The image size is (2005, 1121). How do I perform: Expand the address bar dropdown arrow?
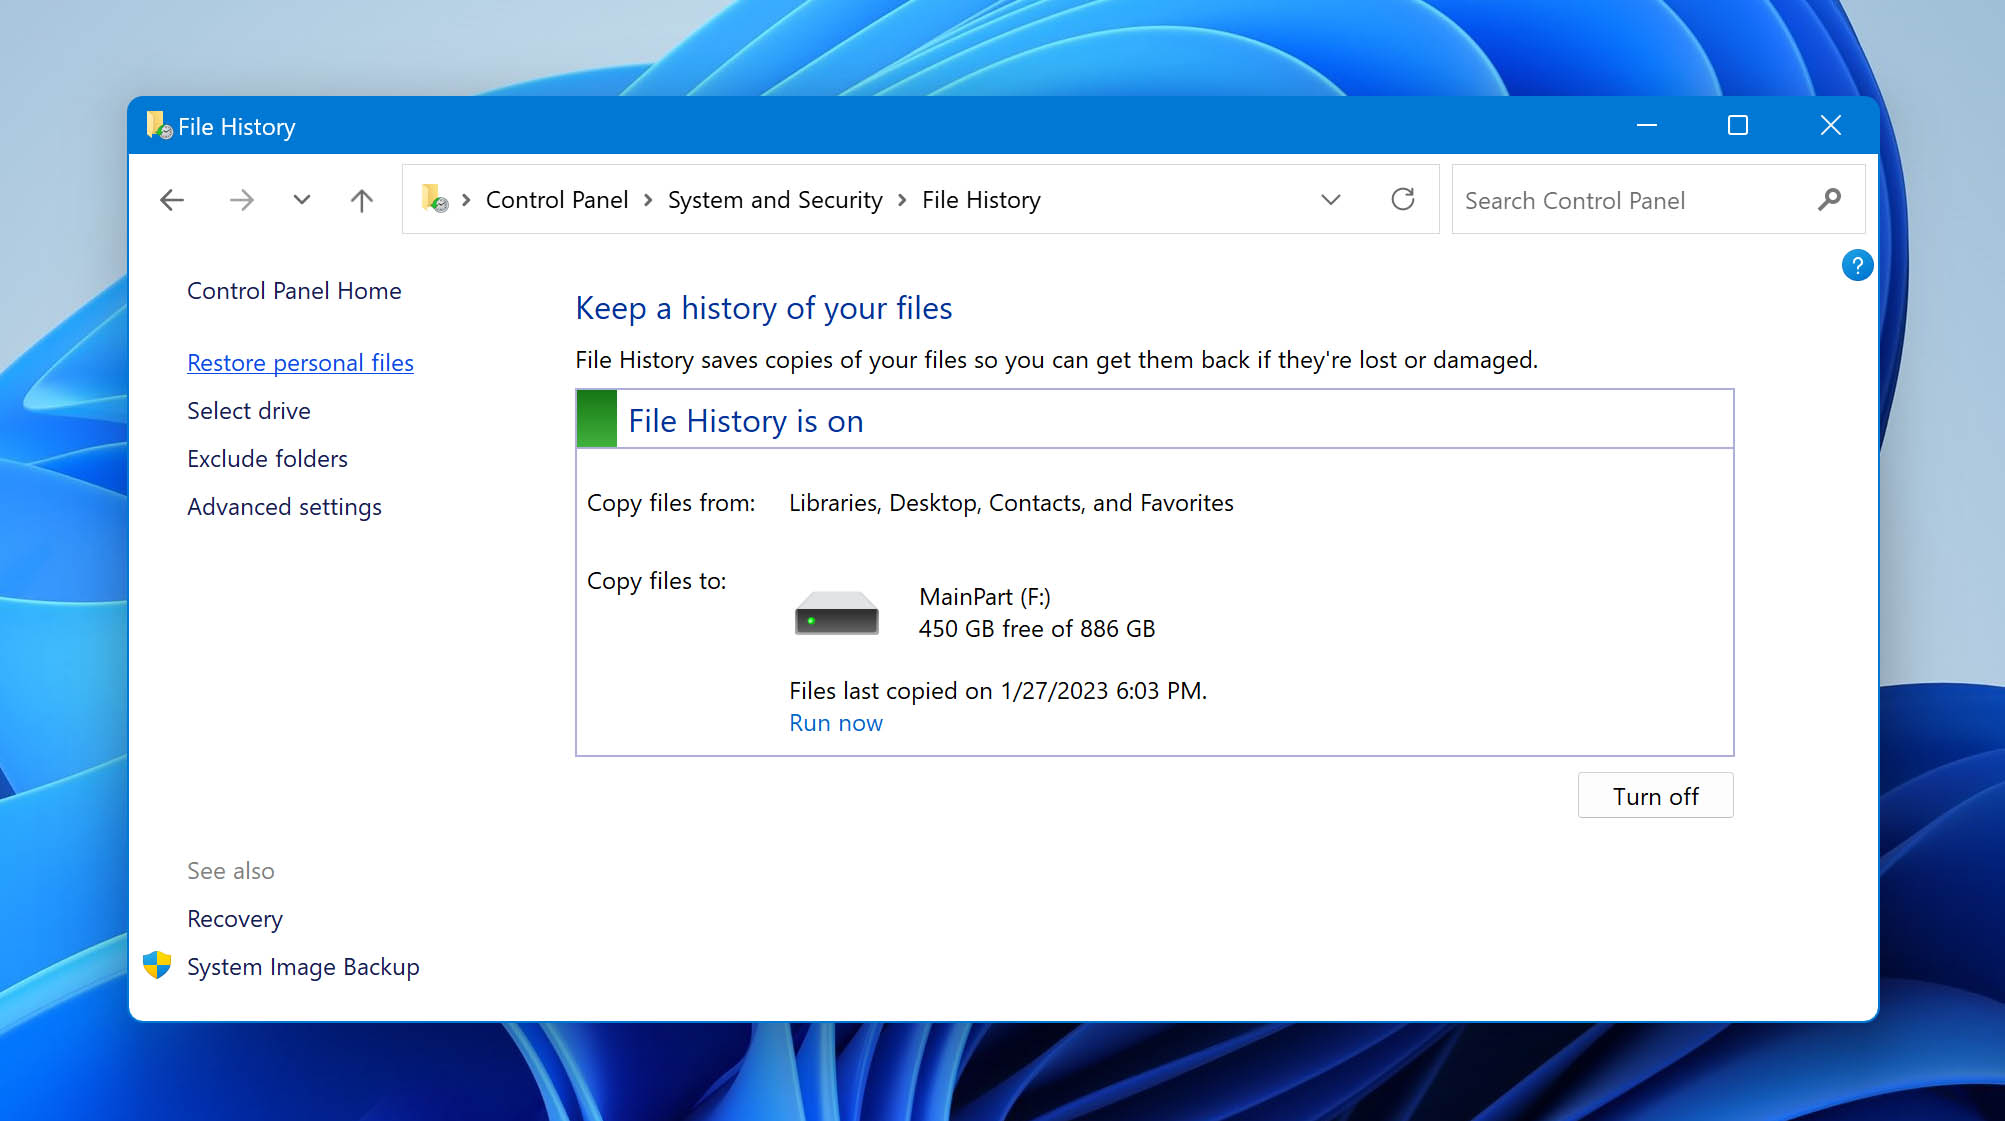click(1329, 200)
